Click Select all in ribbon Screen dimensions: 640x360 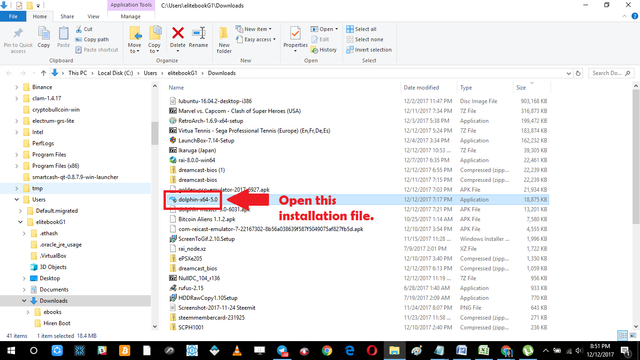point(361,29)
